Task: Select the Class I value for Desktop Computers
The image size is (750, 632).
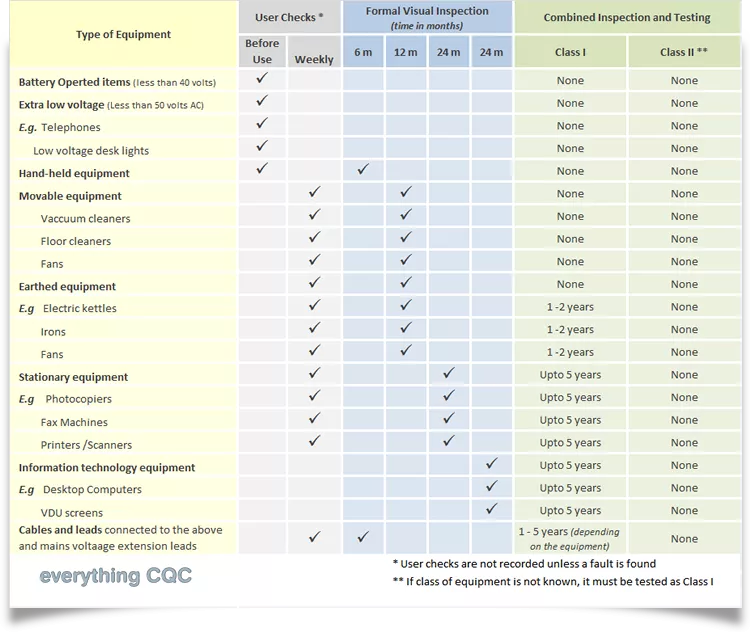Action: click(x=570, y=488)
